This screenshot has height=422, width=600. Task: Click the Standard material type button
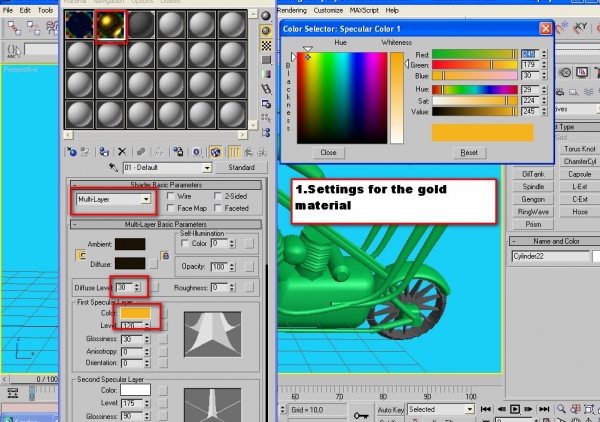[x=241, y=168]
